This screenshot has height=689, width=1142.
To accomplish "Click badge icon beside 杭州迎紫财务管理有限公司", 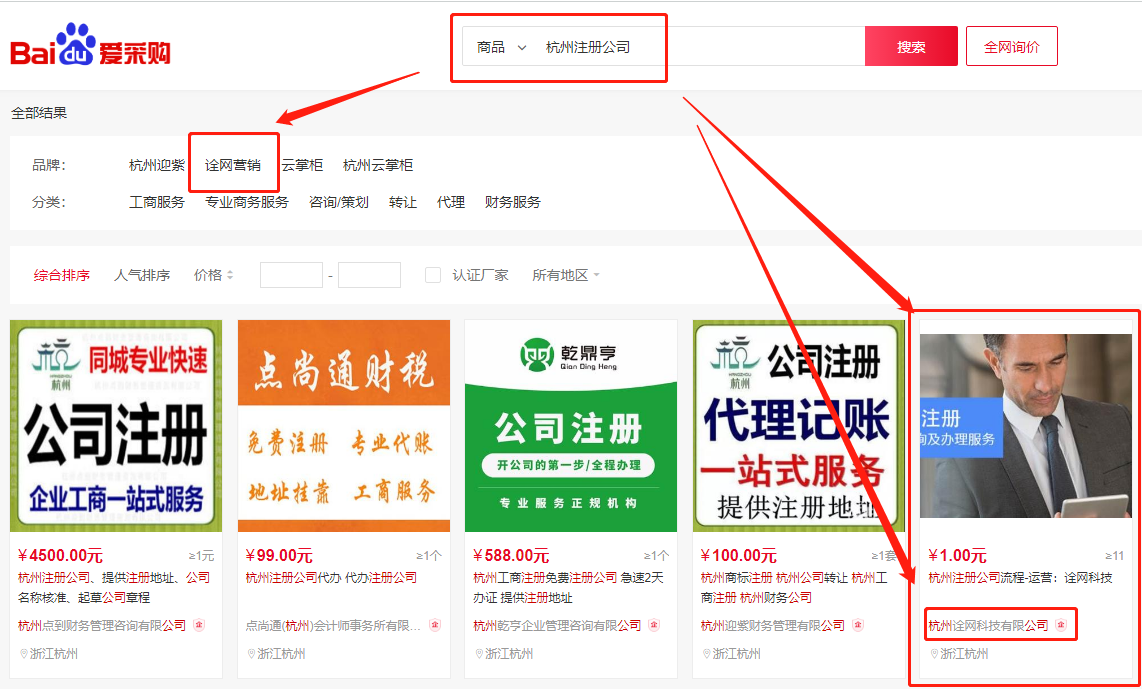I will point(858,626).
